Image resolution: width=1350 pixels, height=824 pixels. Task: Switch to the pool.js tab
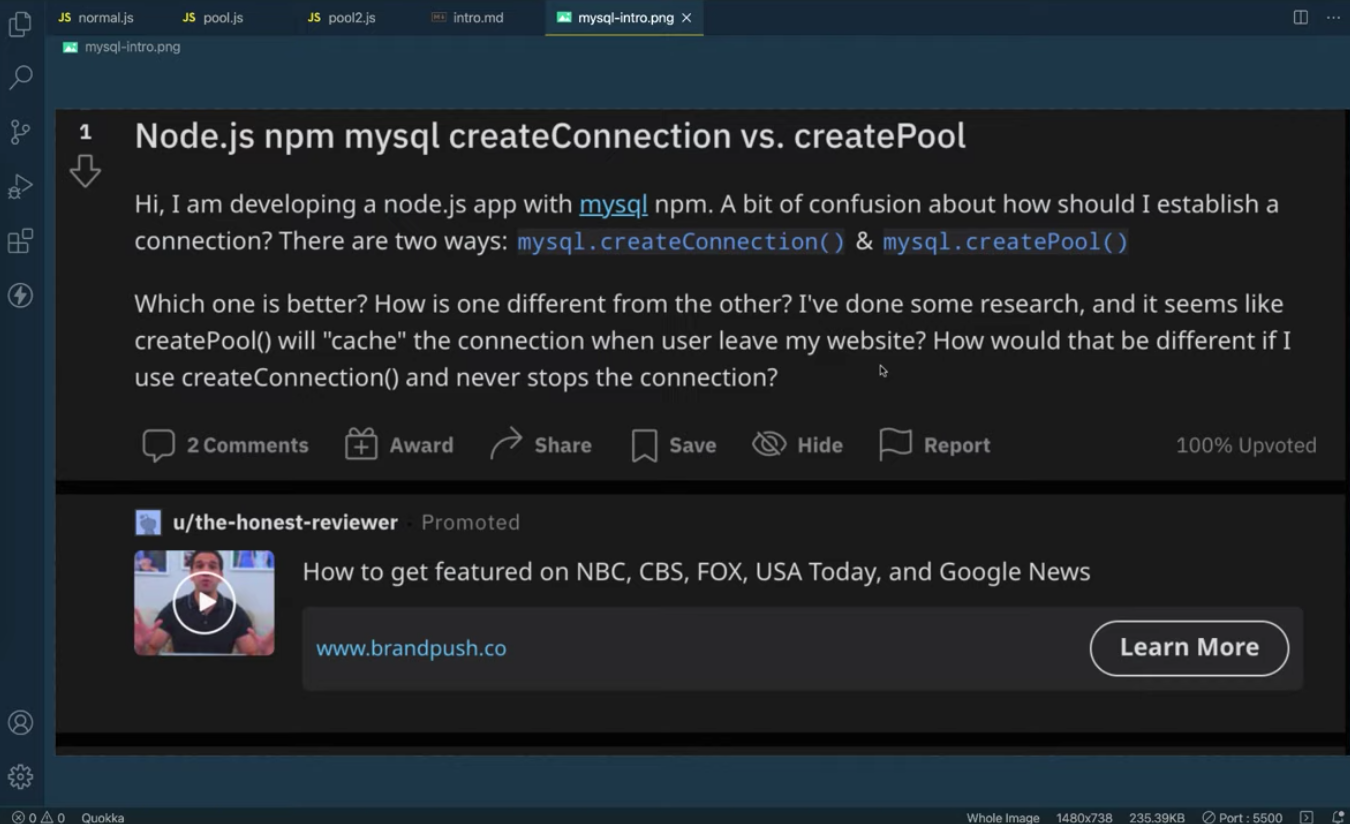(213, 17)
